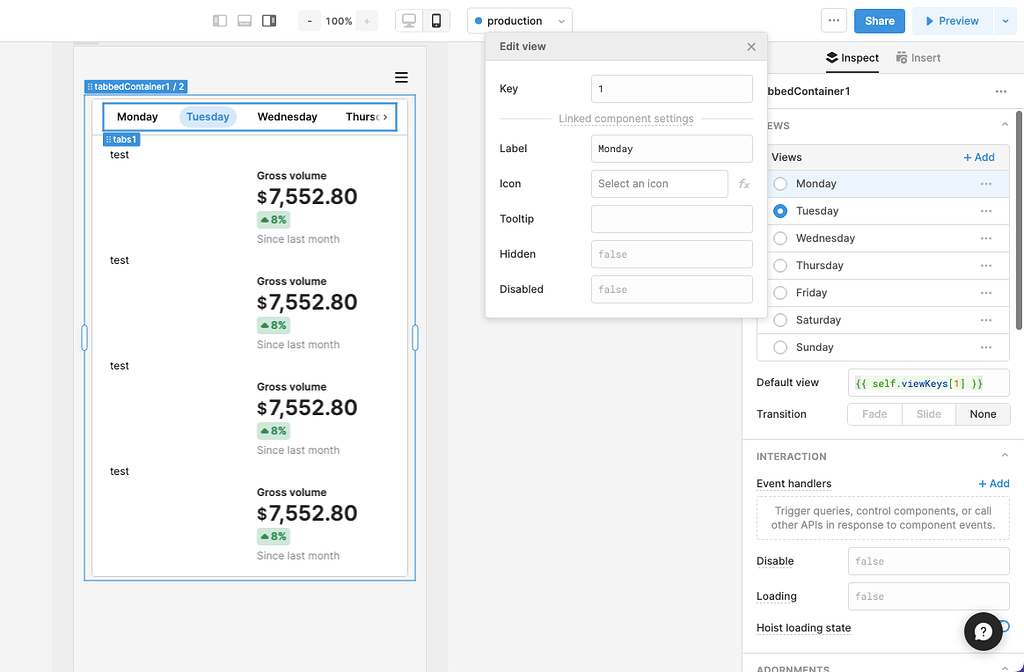Click the Share button
This screenshot has height=672, width=1024.
pos(879,21)
